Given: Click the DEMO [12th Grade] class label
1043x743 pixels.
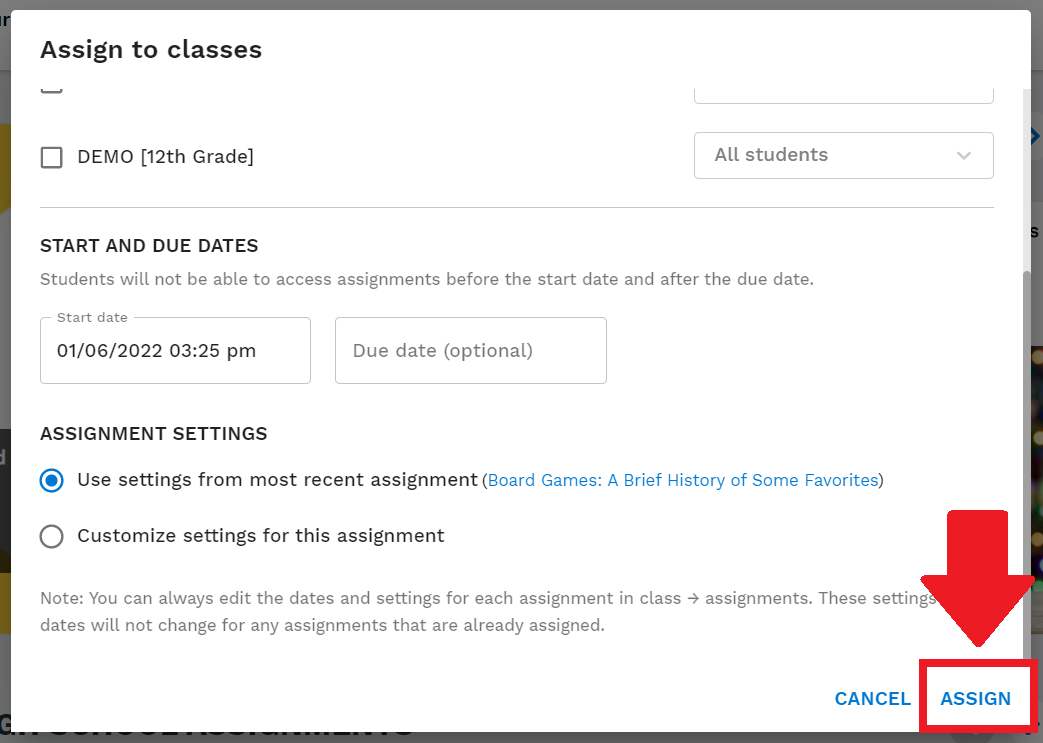Looking at the screenshot, I should tap(165, 157).
